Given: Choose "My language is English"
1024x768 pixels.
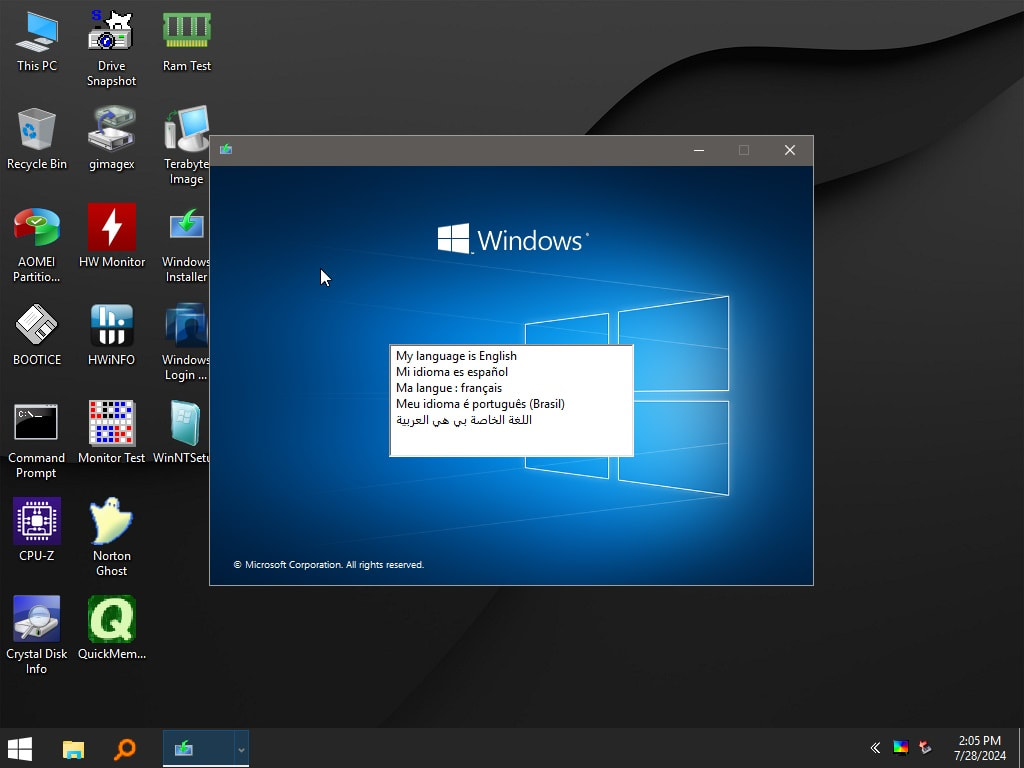Looking at the screenshot, I should 511,356.
